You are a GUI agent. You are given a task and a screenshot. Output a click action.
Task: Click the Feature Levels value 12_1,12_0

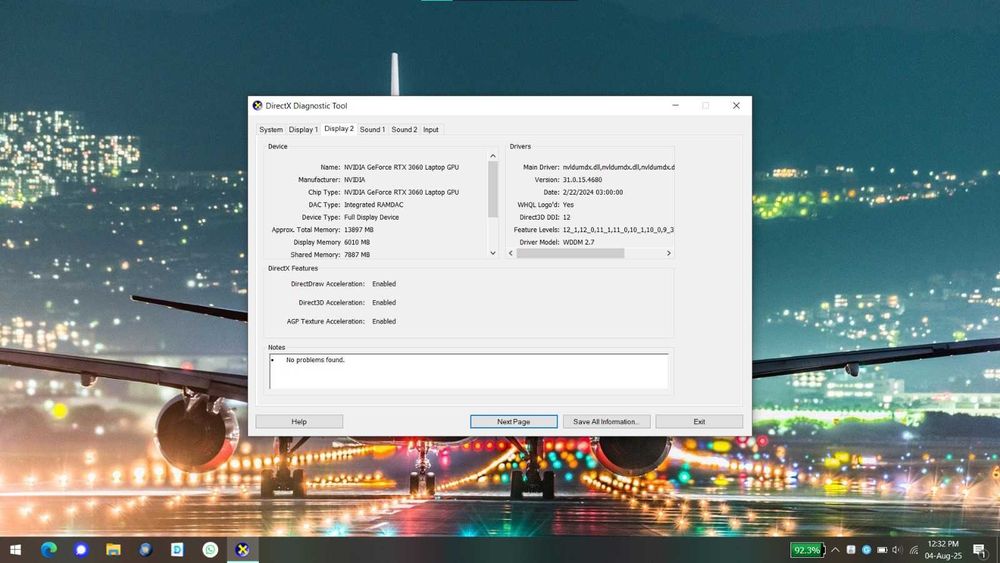[618, 230]
